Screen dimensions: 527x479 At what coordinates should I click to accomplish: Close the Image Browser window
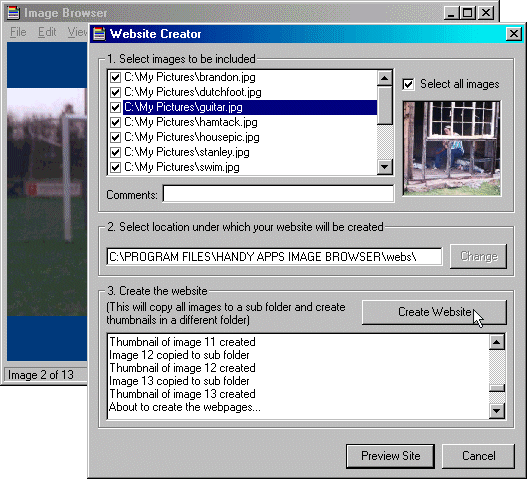point(486,13)
